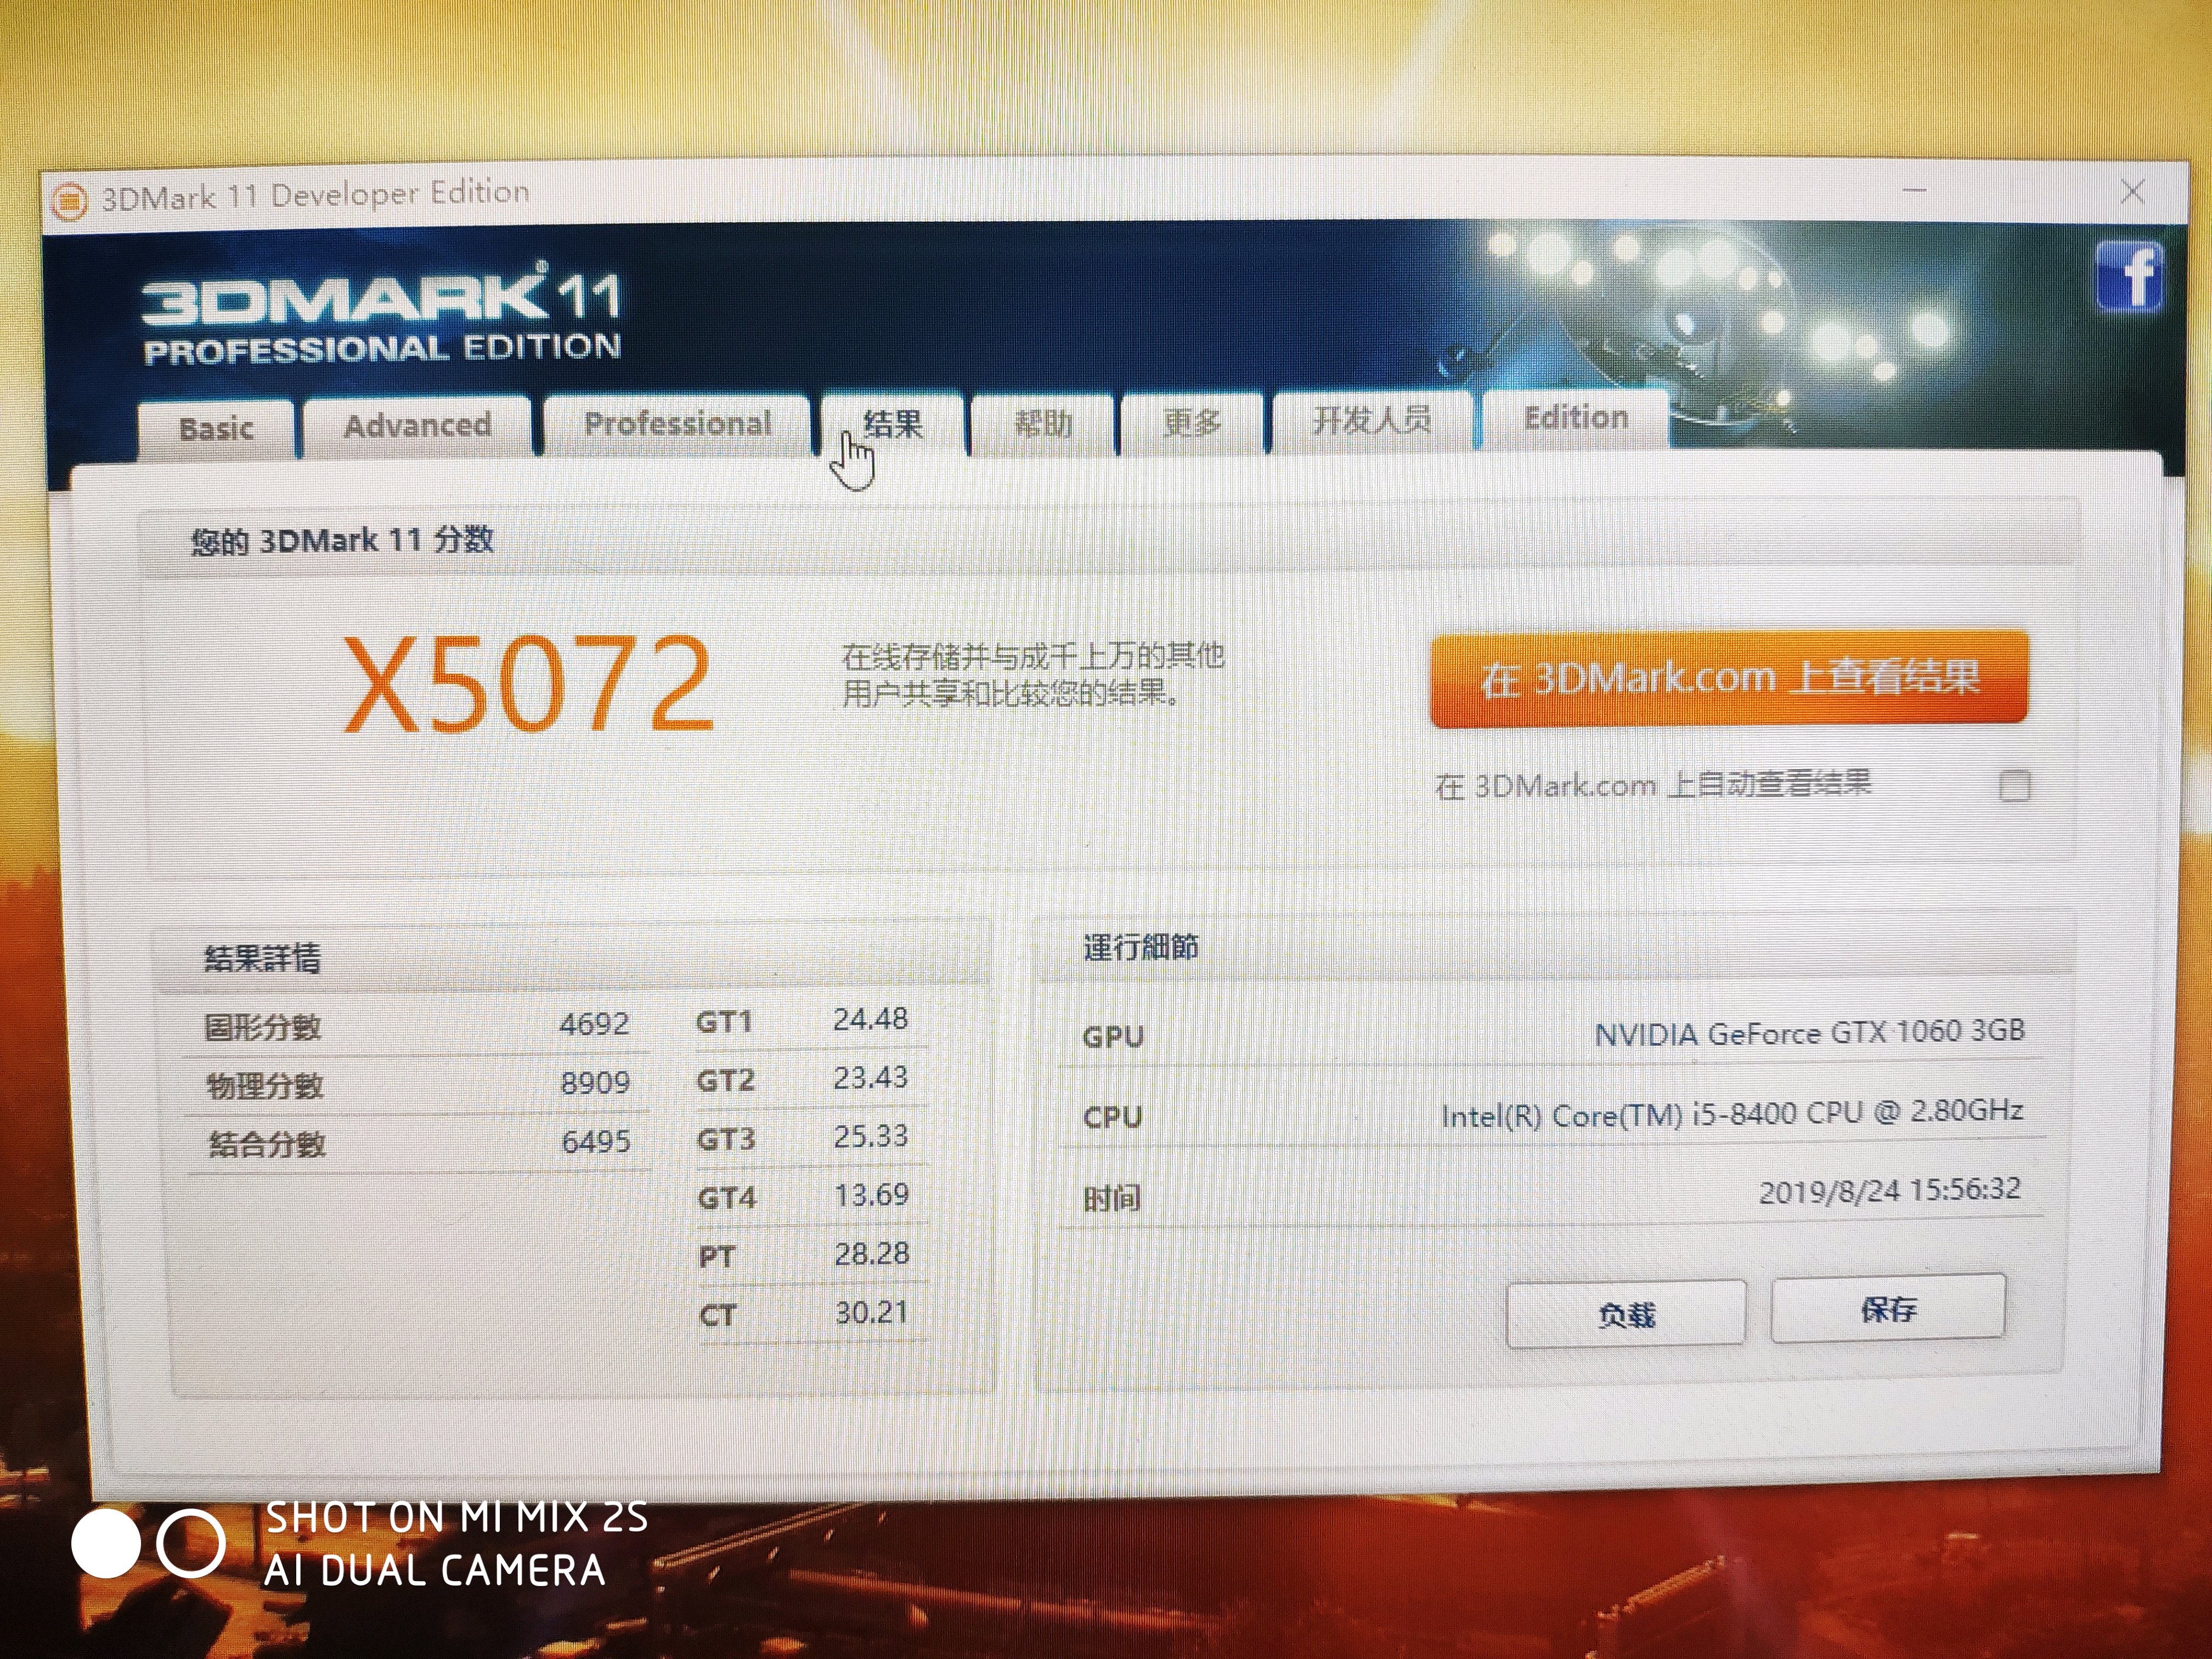Click the X5072 score value

pos(528,686)
